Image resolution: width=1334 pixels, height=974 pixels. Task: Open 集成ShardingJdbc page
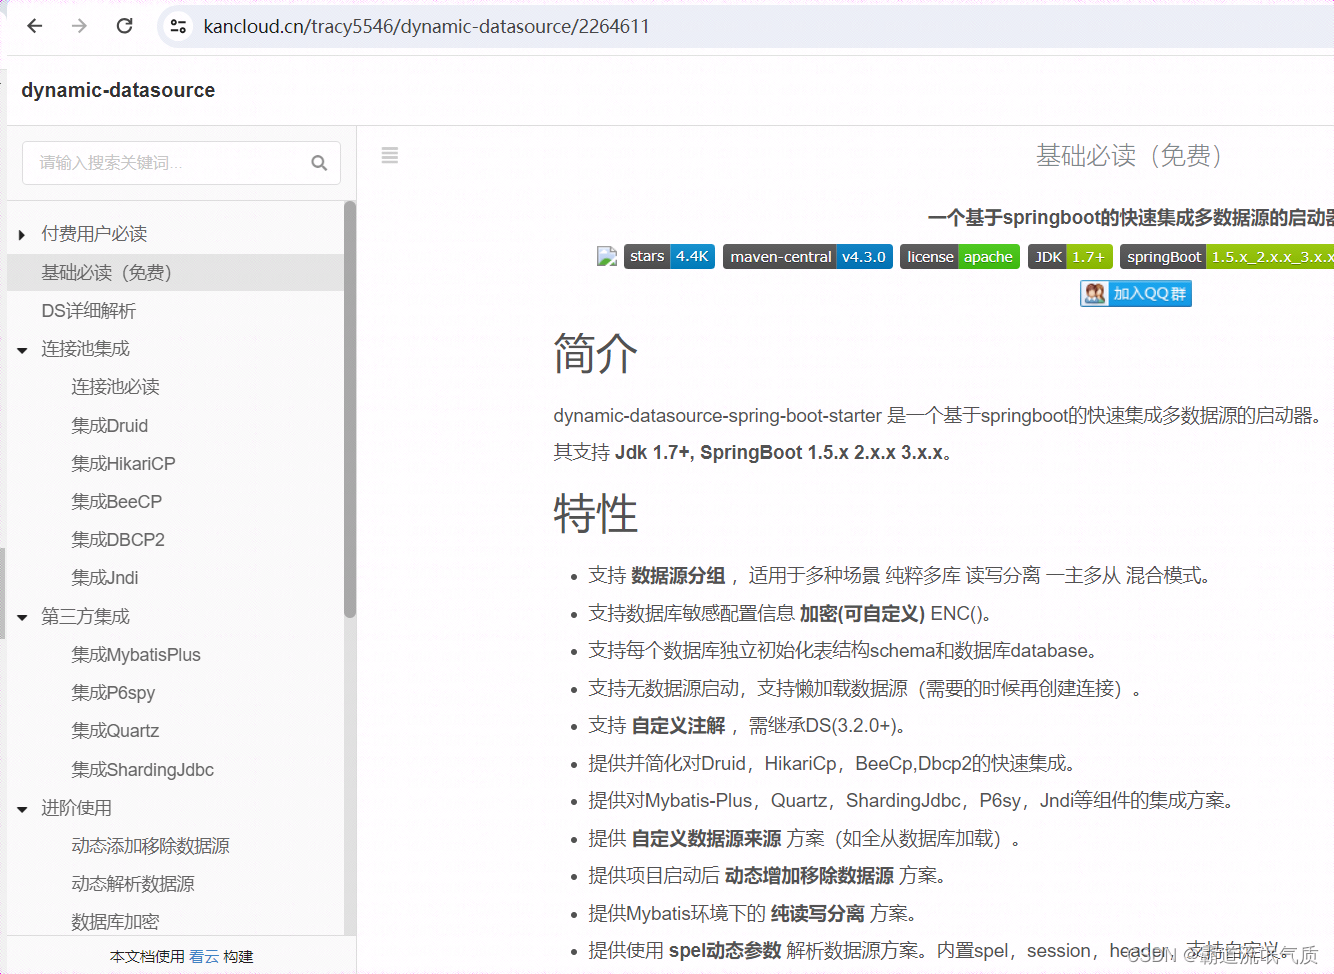point(142,770)
